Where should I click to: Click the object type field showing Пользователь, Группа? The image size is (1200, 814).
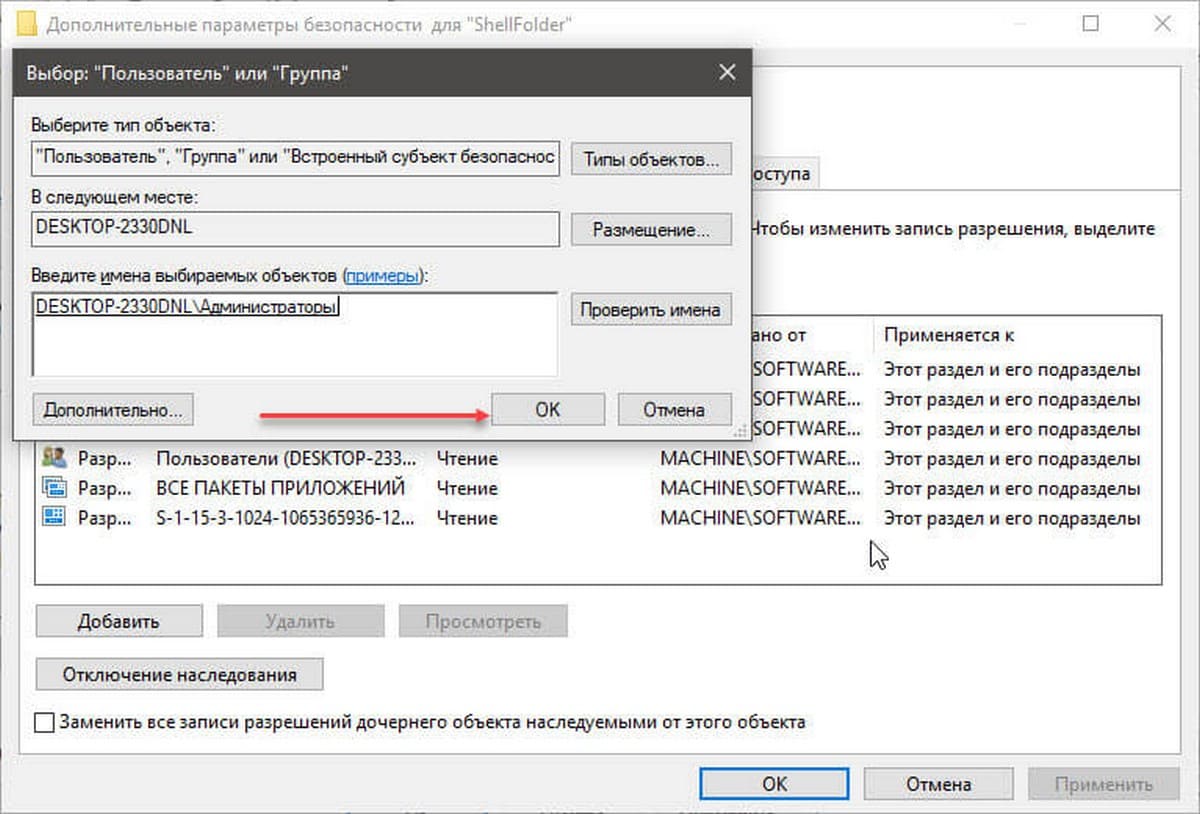tap(295, 157)
